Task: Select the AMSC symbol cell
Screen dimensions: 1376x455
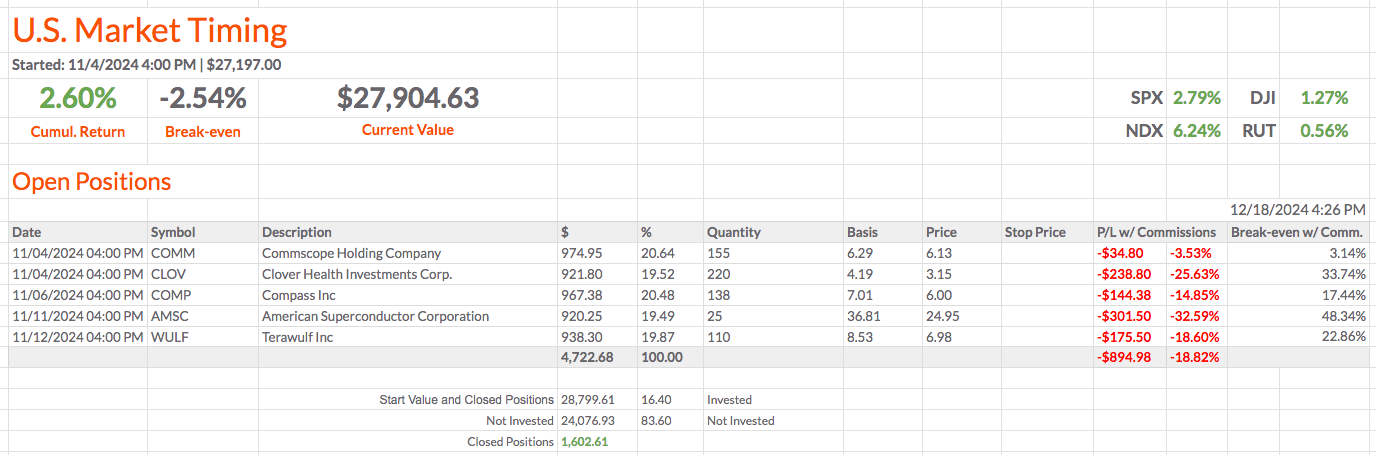Action: (x=170, y=316)
